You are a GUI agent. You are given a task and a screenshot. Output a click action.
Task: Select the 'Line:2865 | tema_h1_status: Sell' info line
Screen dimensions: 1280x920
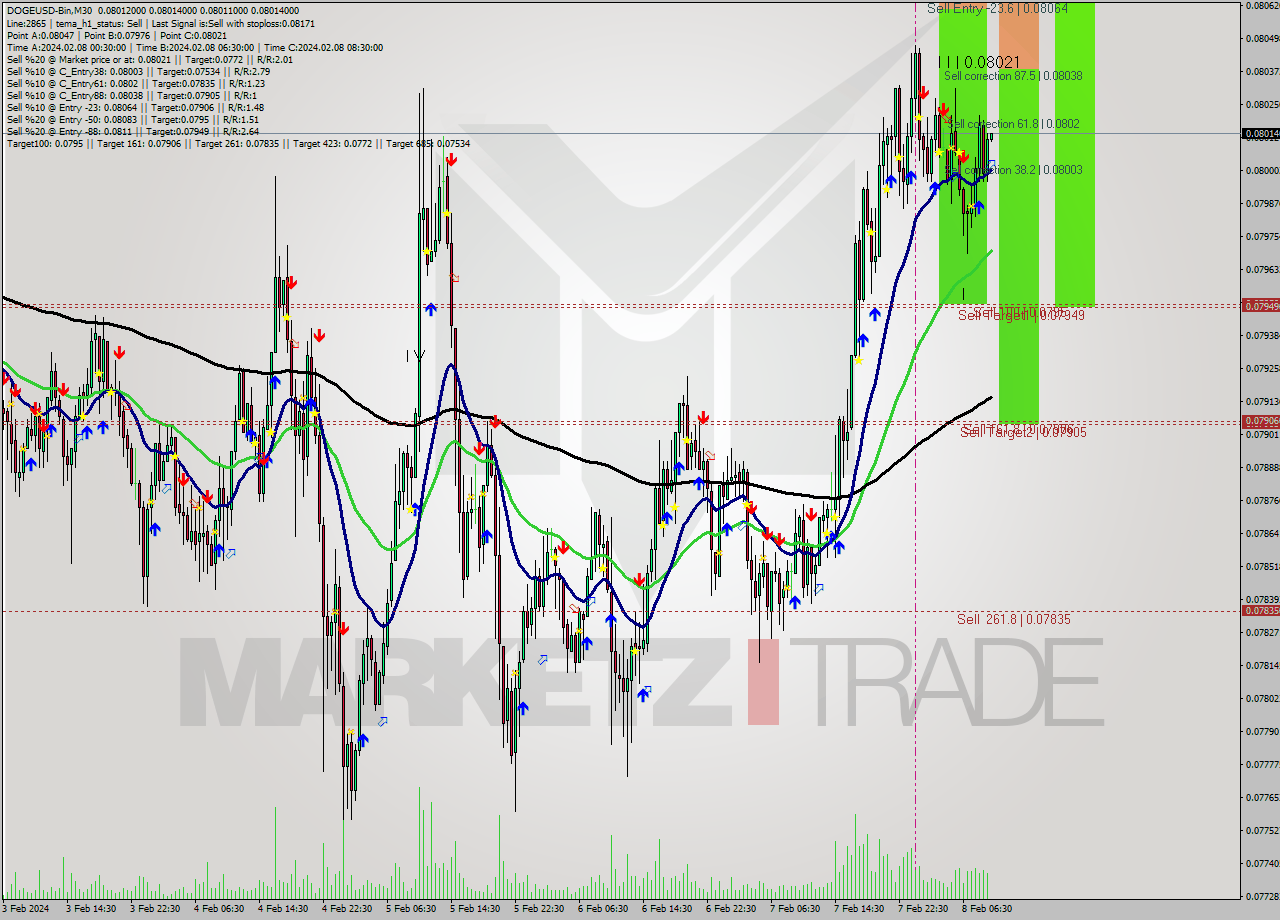click(x=160, y=22)
